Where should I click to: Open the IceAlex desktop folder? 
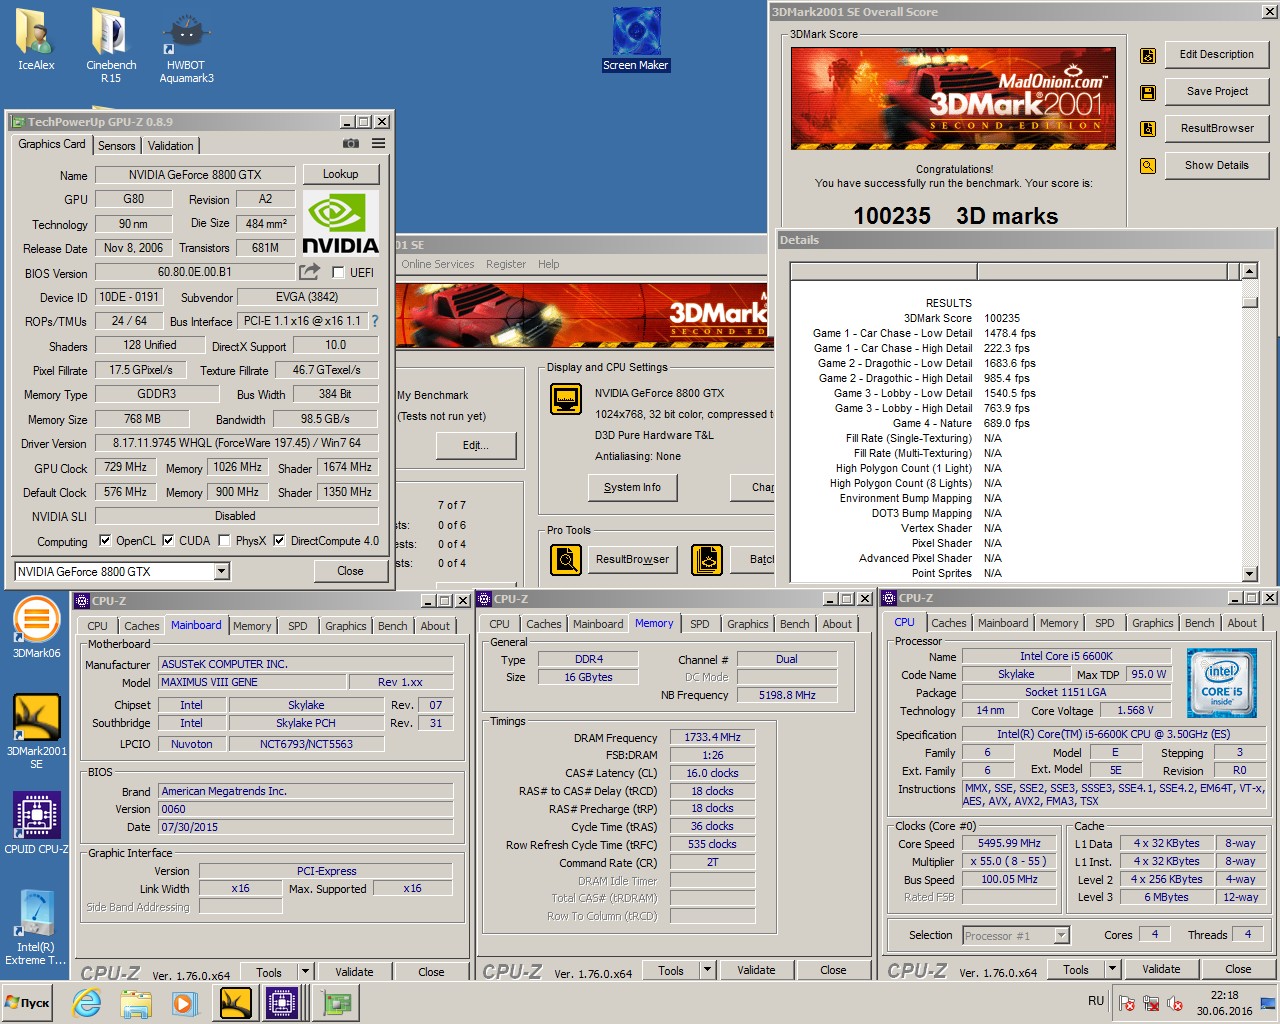point(36,40)
